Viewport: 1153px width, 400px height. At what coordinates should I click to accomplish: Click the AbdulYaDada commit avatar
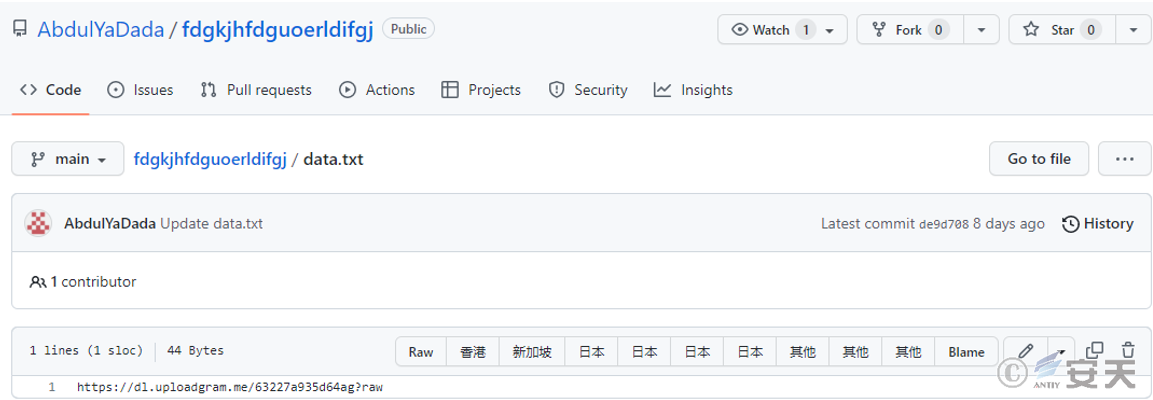click(38, 224)
